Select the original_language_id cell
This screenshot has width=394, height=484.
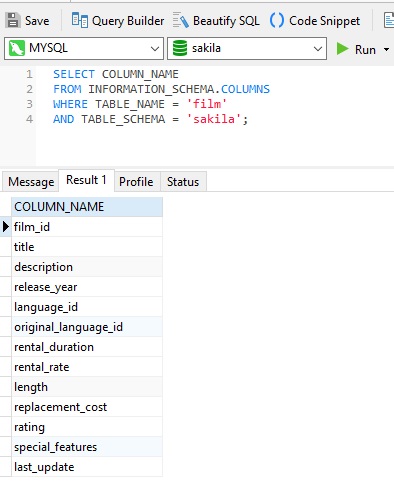[x=87, y=327]
